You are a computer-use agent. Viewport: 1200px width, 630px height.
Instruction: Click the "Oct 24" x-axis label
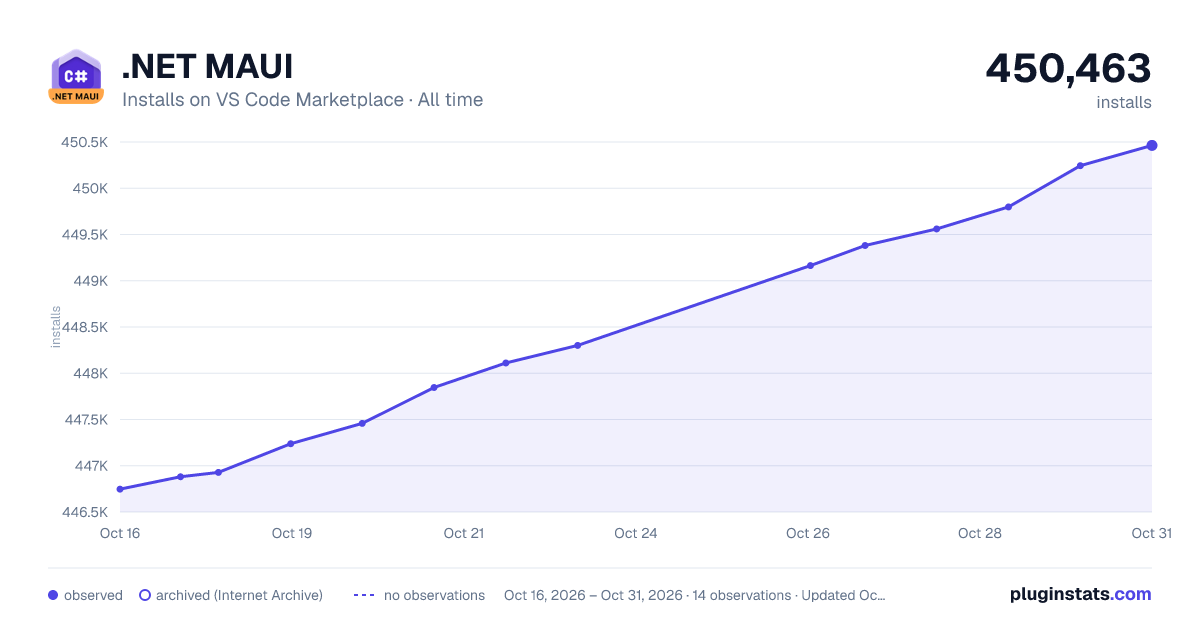coord(636,533)
